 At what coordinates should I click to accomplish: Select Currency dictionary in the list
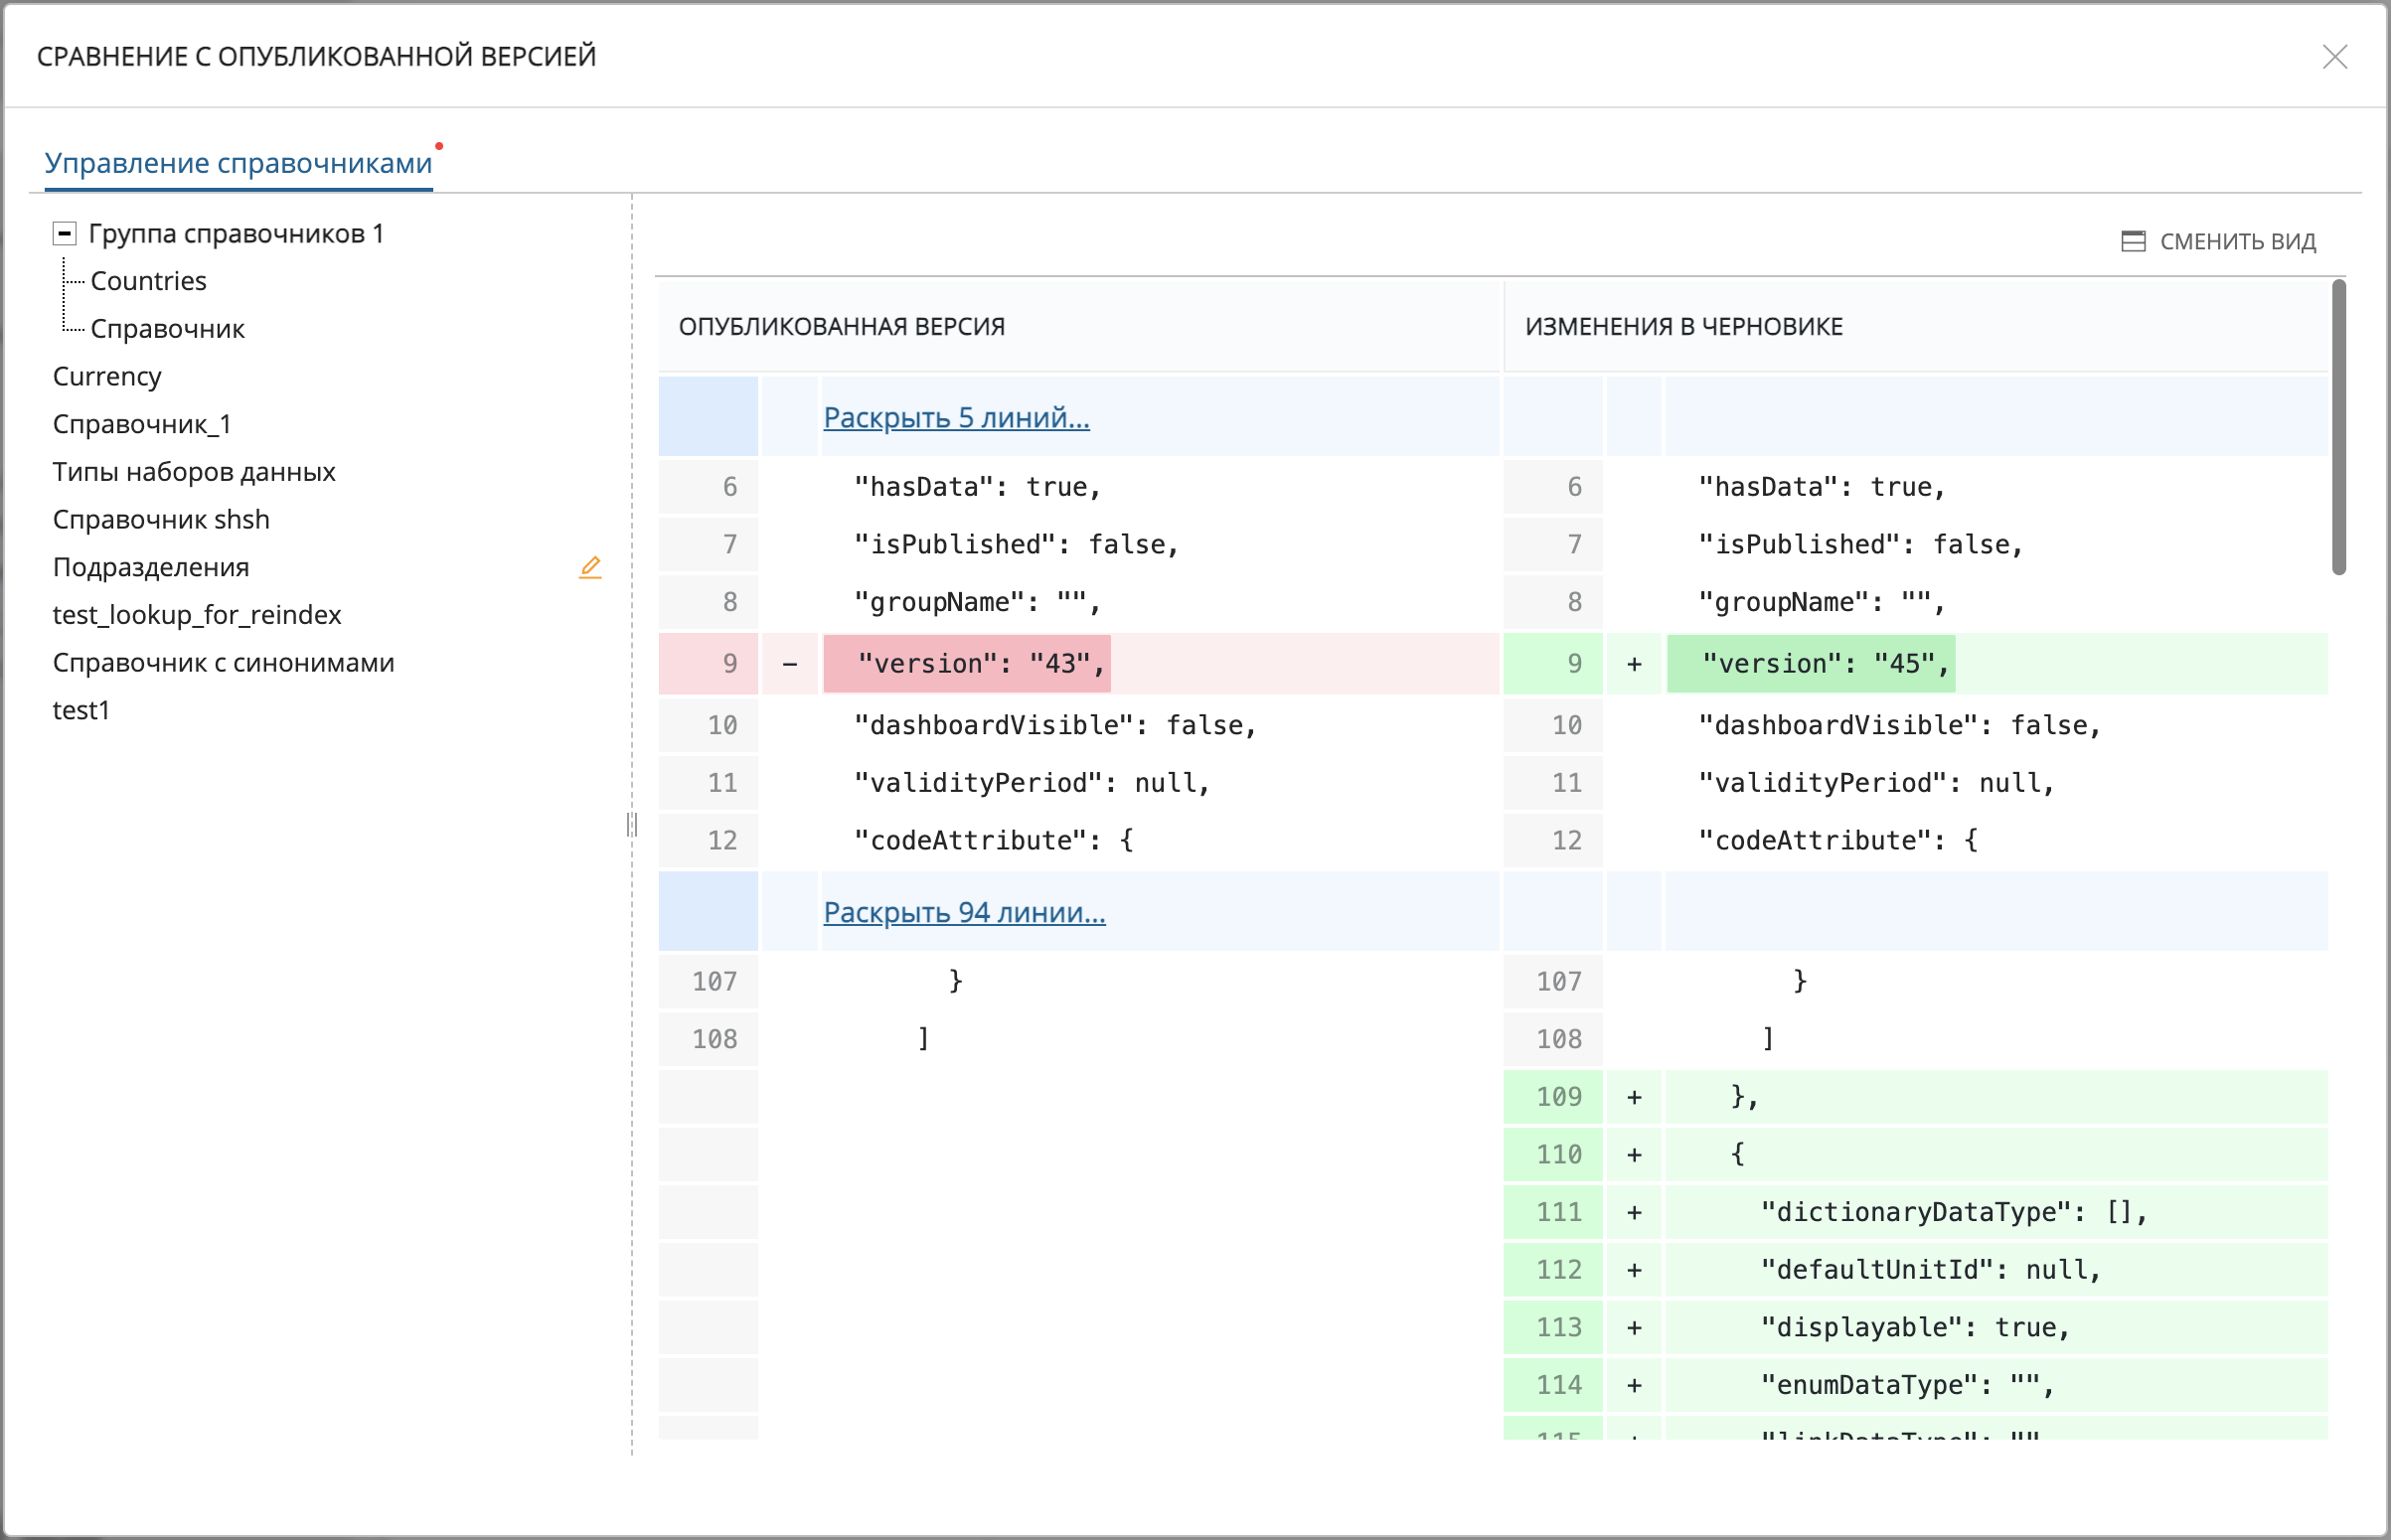coord(107,376)
